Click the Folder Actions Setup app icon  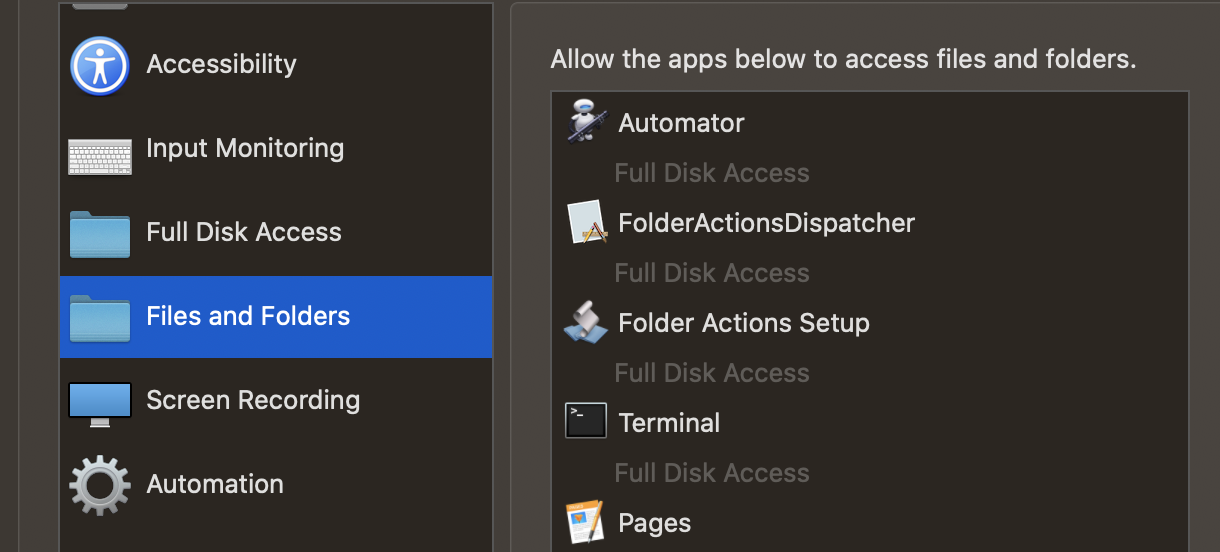point(586,322)
